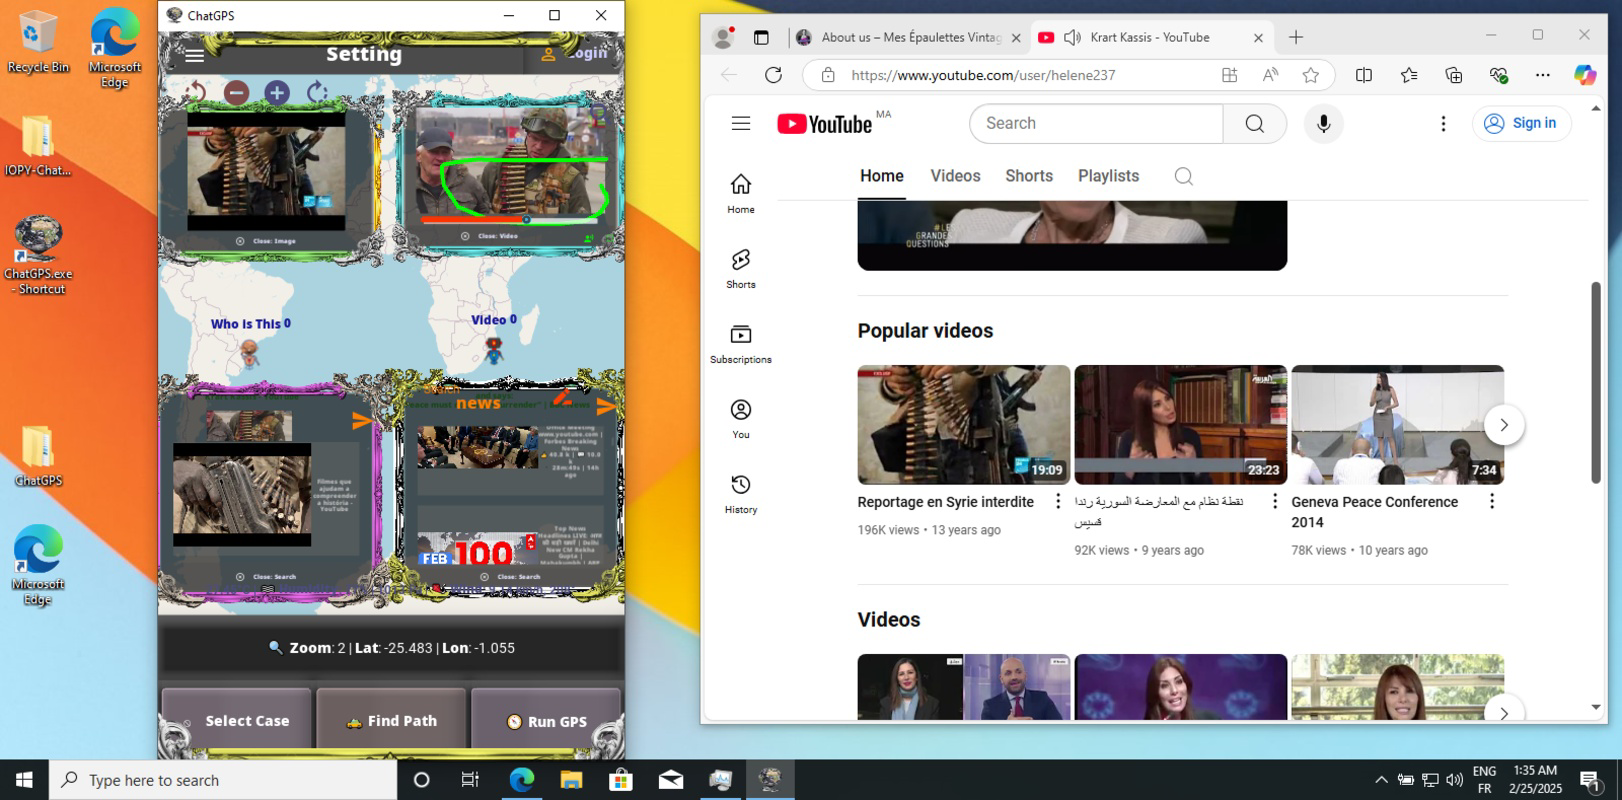Click the Run GPS button
Viewport: 1622px width, 800px height.
coord(546,720)
